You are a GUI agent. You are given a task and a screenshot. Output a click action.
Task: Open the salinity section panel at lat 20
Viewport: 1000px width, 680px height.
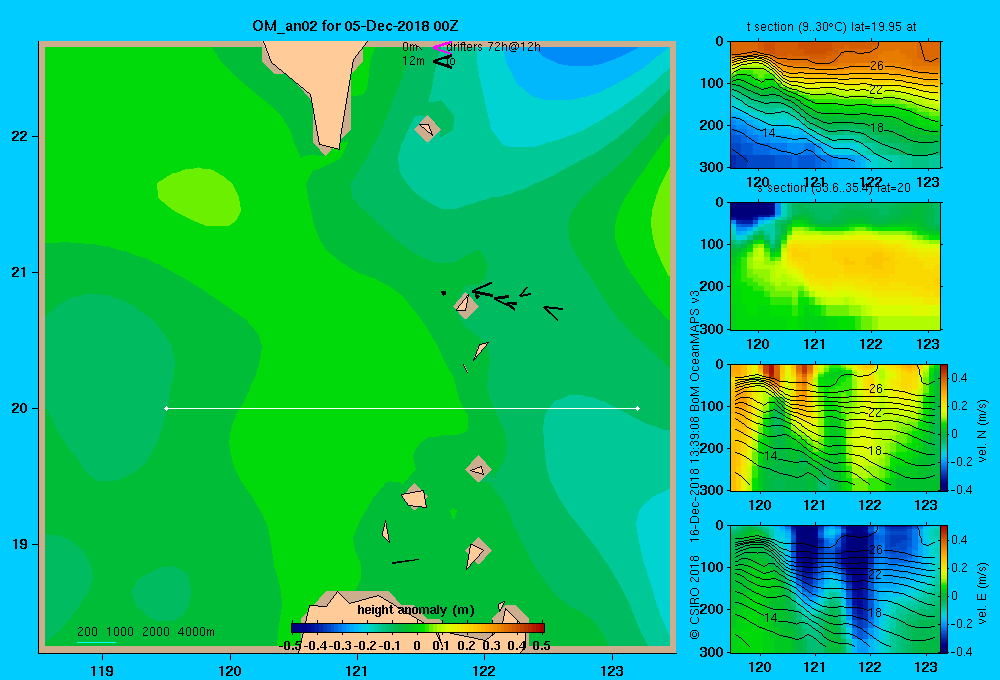(835, 266)
